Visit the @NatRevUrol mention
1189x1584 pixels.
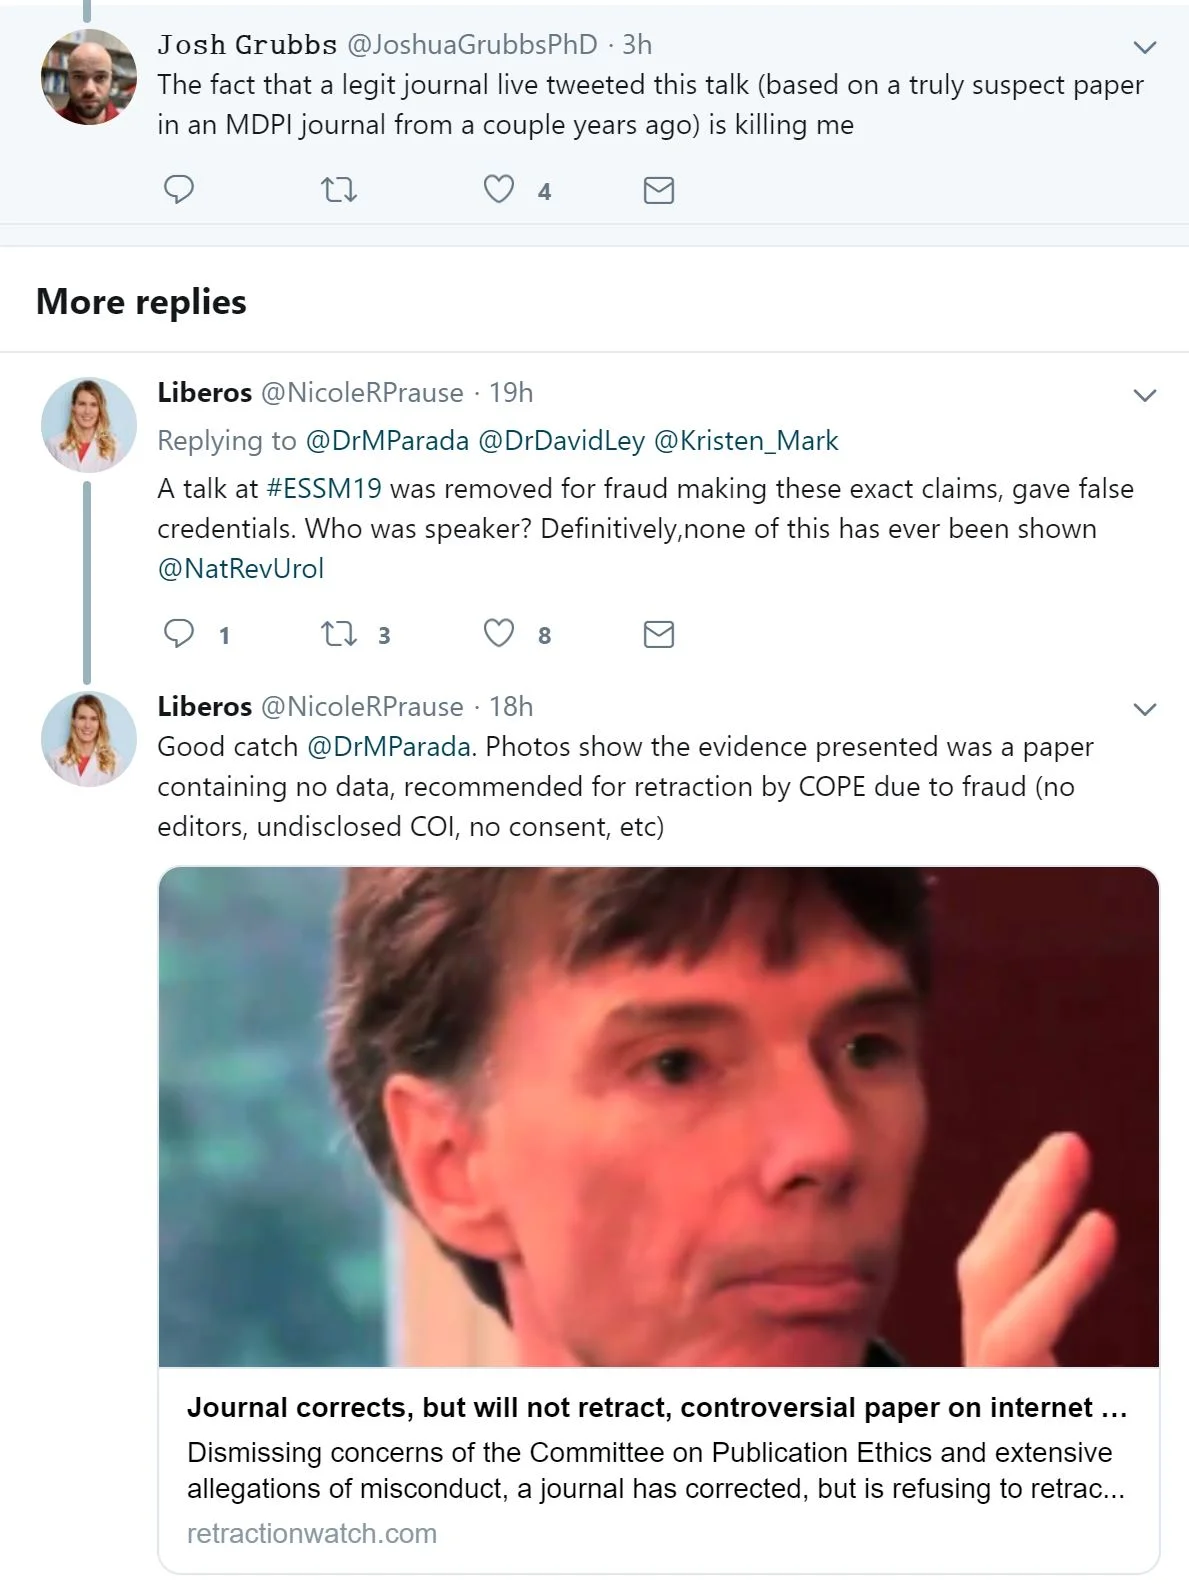(241, 568)
